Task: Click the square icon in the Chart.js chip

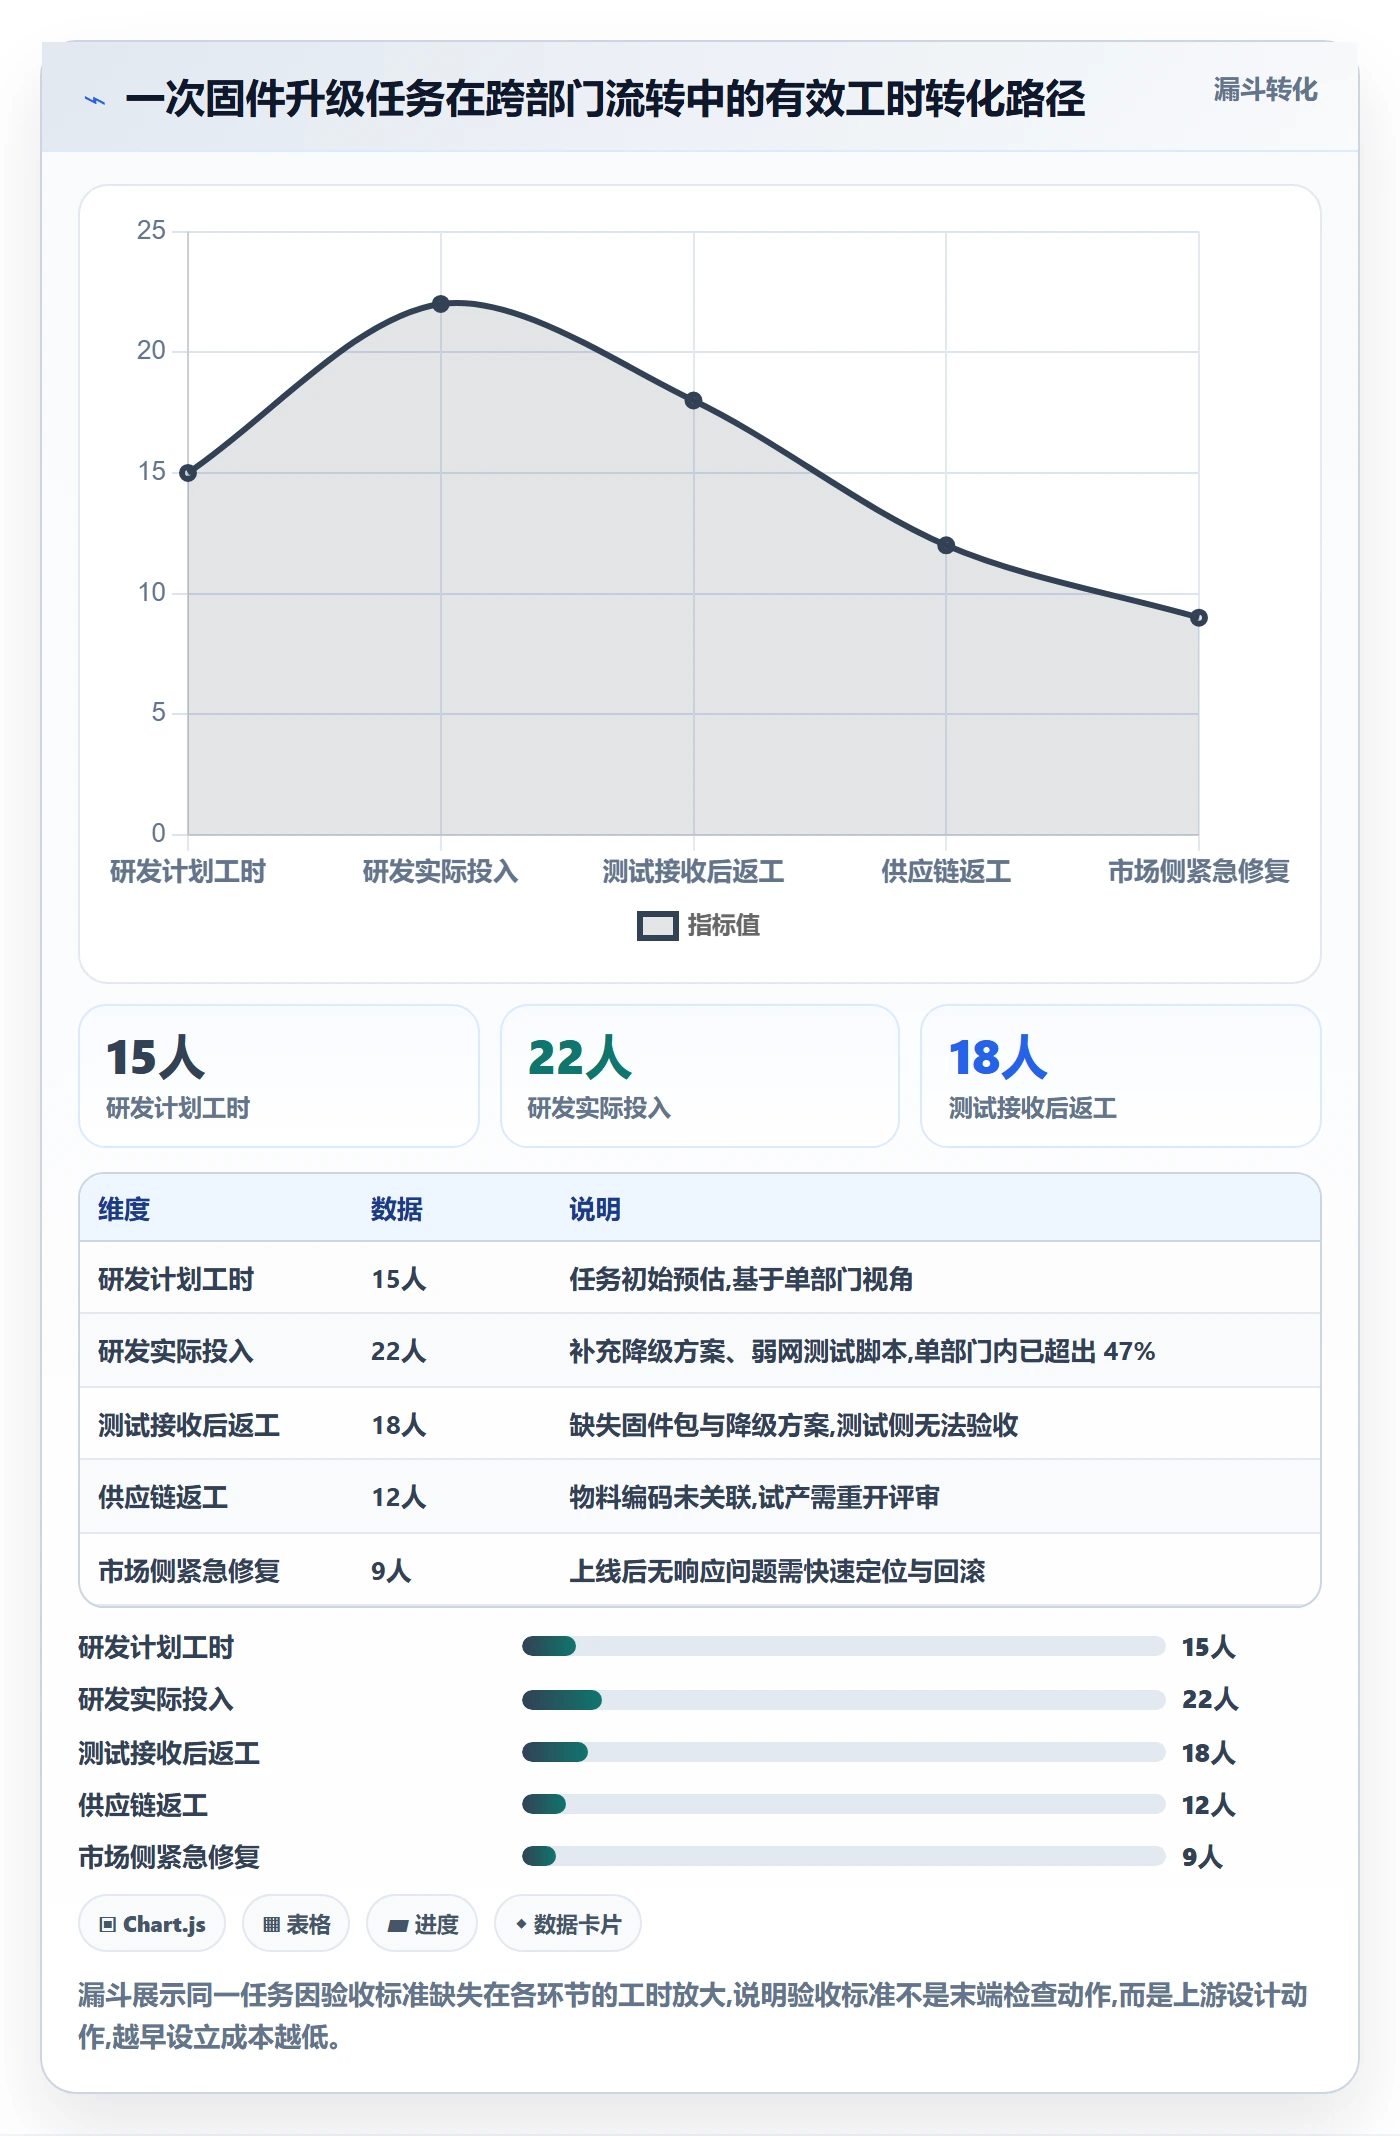Action: tap(108, 1925)
